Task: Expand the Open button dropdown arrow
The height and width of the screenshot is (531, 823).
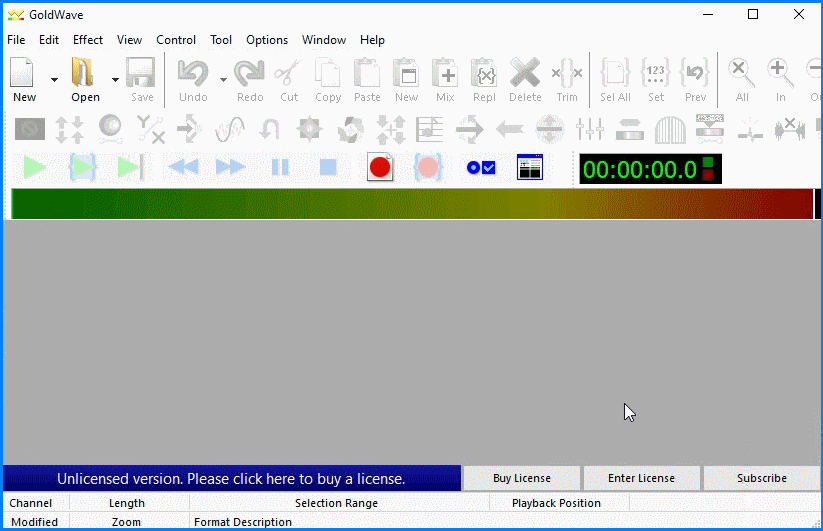Action: [115, 80]
